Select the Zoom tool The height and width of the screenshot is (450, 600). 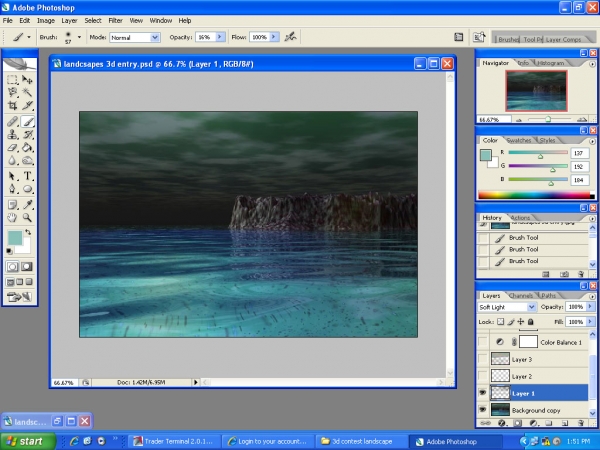(x=27, y=218)
